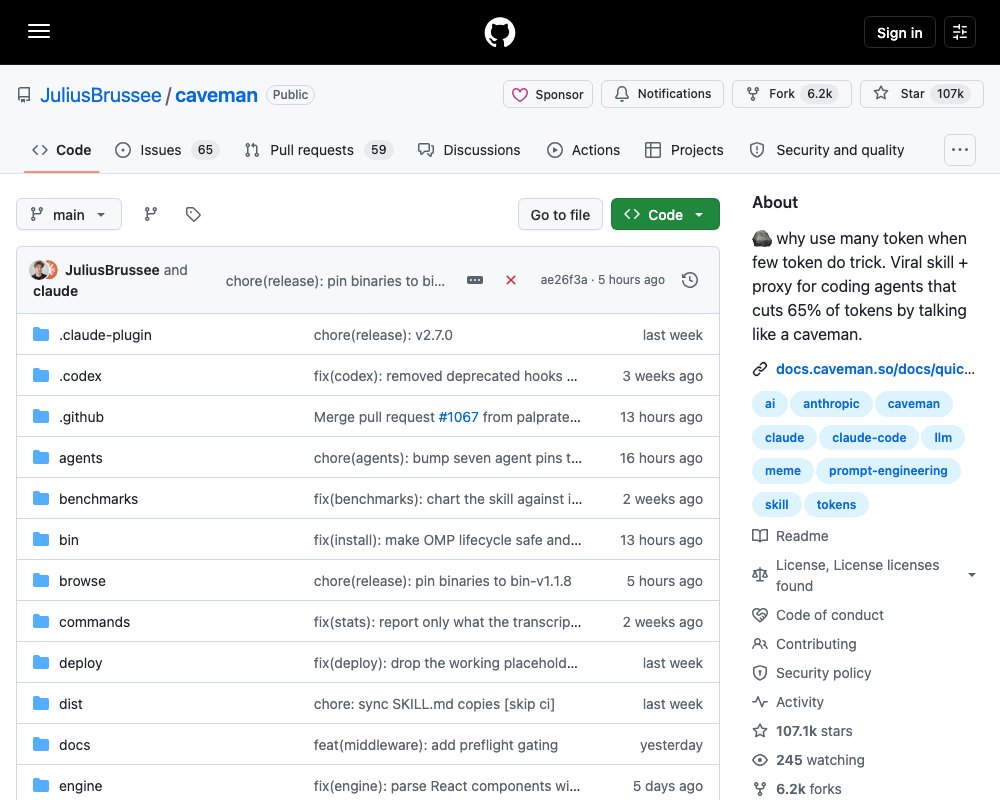Open the .claude-plugin folder
Viewport: 1000px width, 800px height.
tap(105, 335)
